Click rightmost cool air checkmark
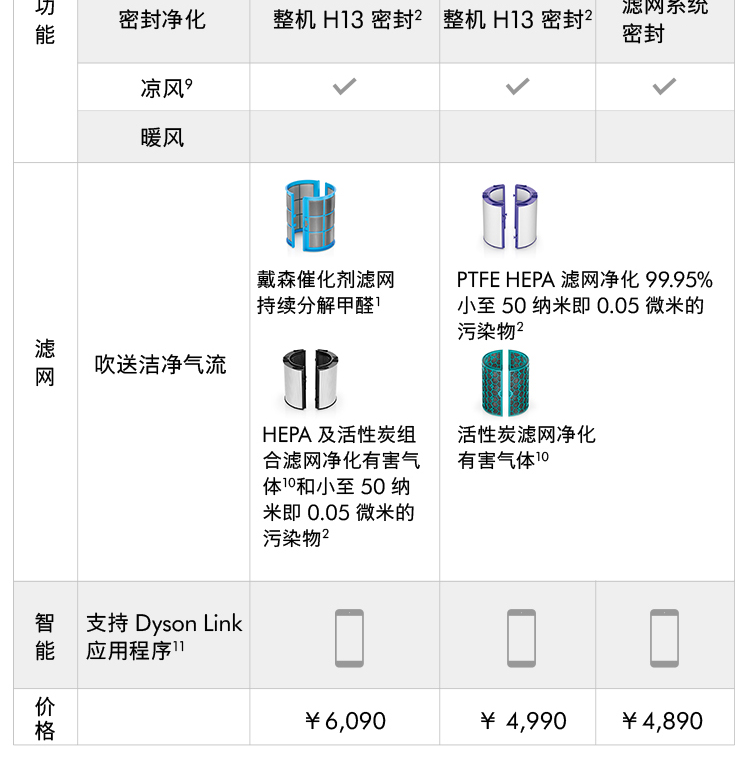 click(x=664, y=87)
